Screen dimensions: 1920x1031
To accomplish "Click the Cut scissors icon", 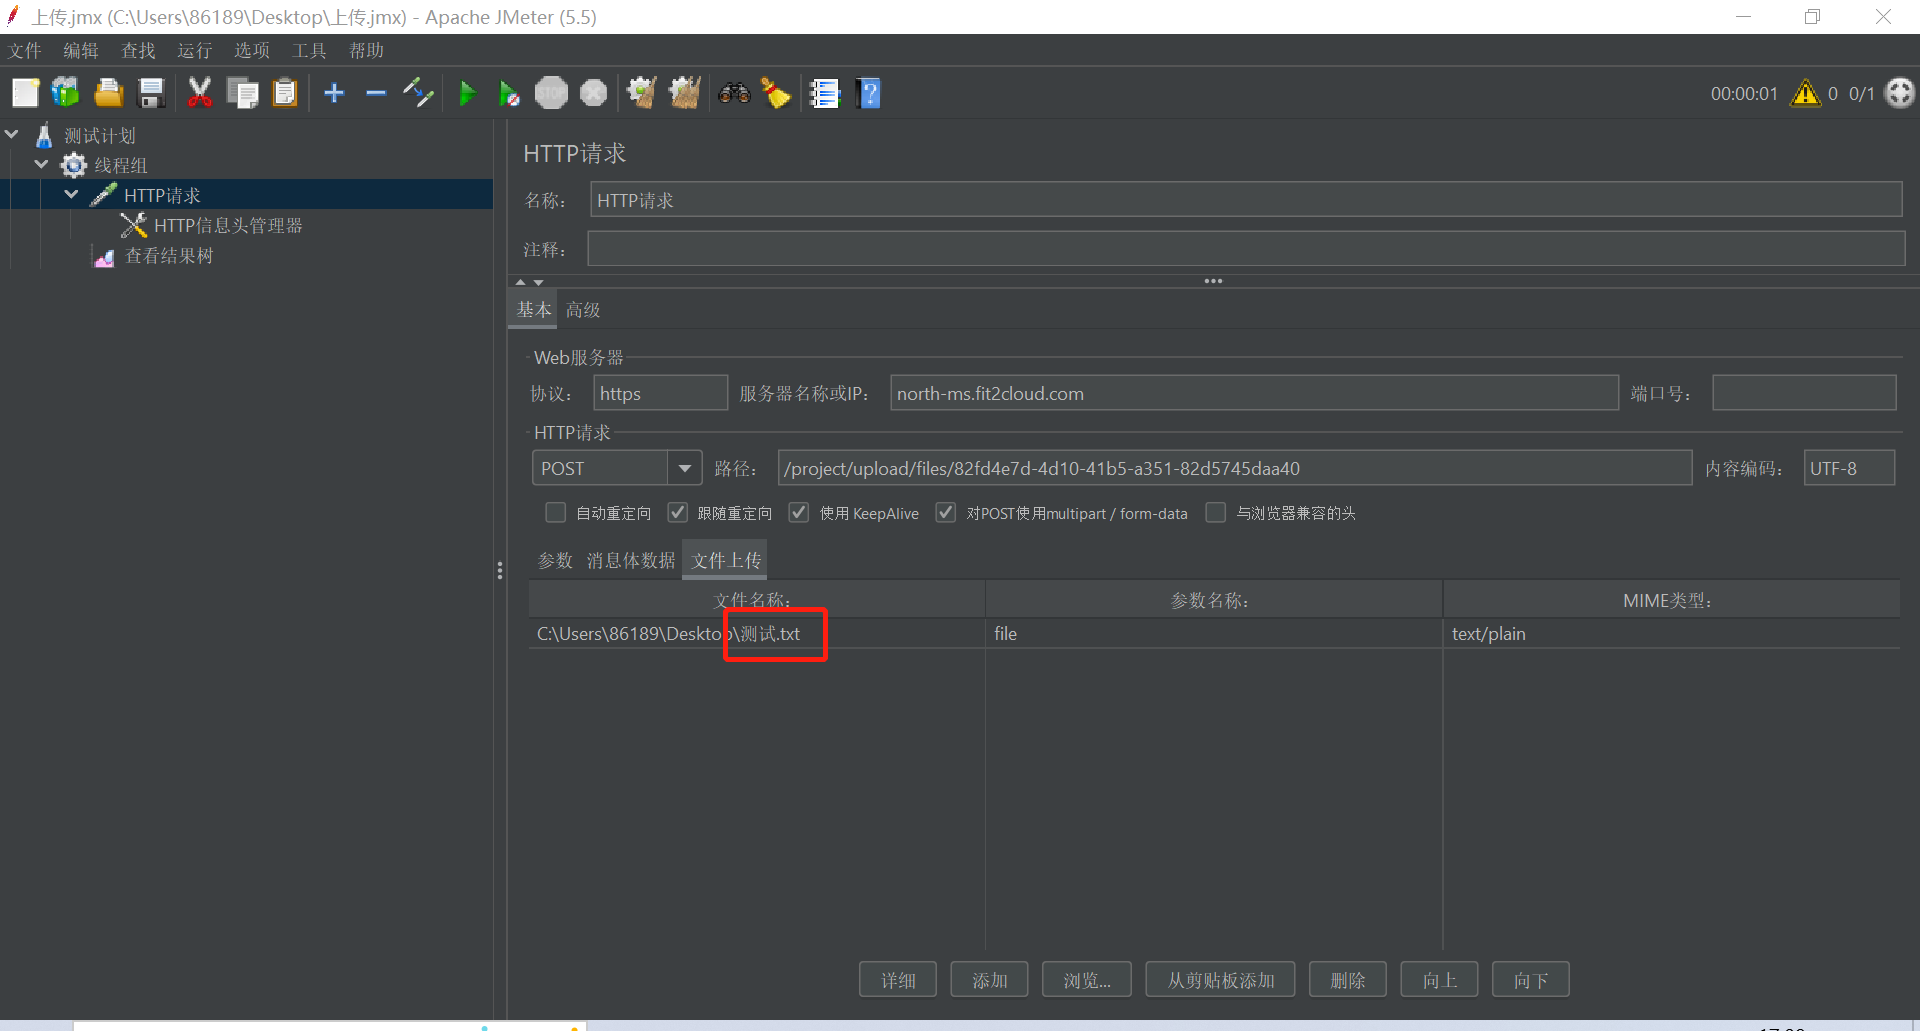I will (199, 93).
